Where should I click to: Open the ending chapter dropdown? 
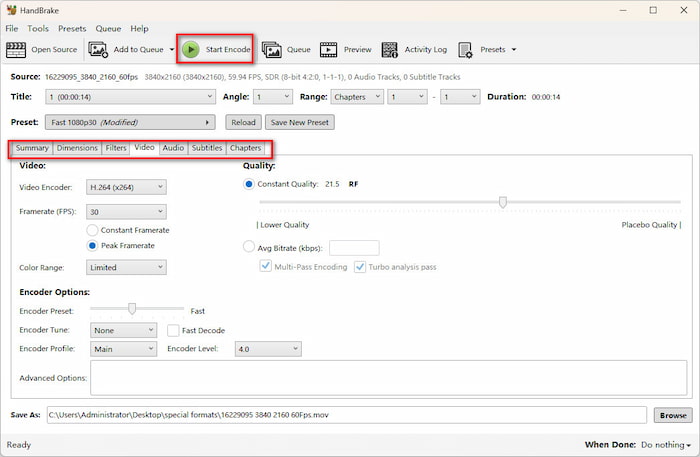click(x=460, y=97)
